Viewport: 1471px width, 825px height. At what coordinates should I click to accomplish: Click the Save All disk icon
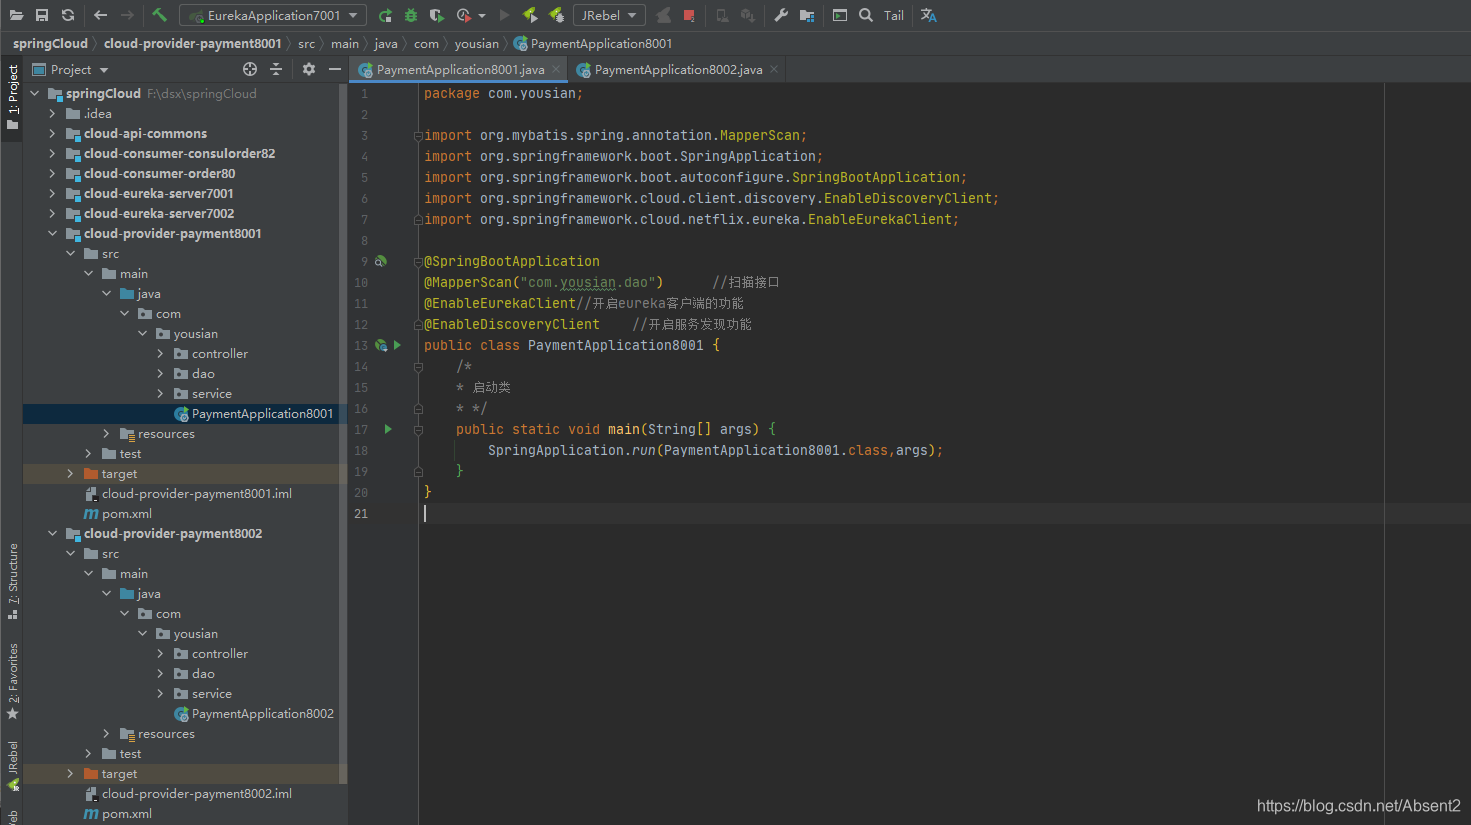[42, 15]
